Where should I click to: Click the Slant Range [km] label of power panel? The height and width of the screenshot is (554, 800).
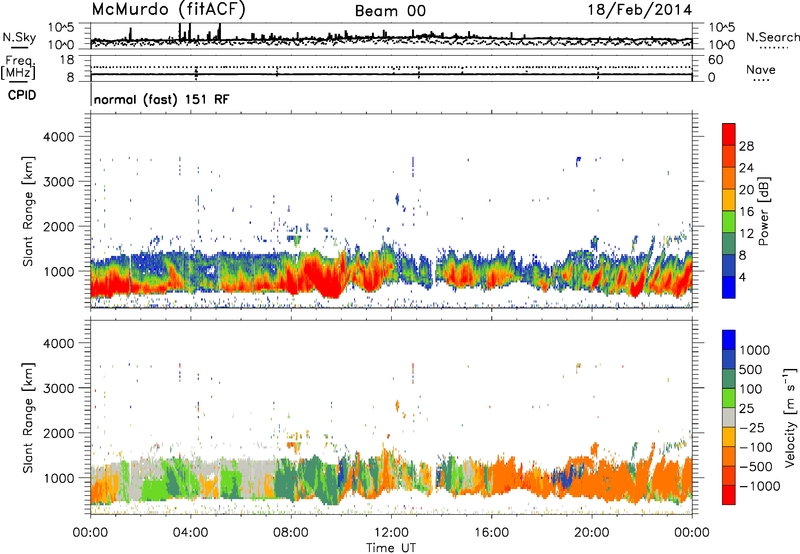pos(29,211)
